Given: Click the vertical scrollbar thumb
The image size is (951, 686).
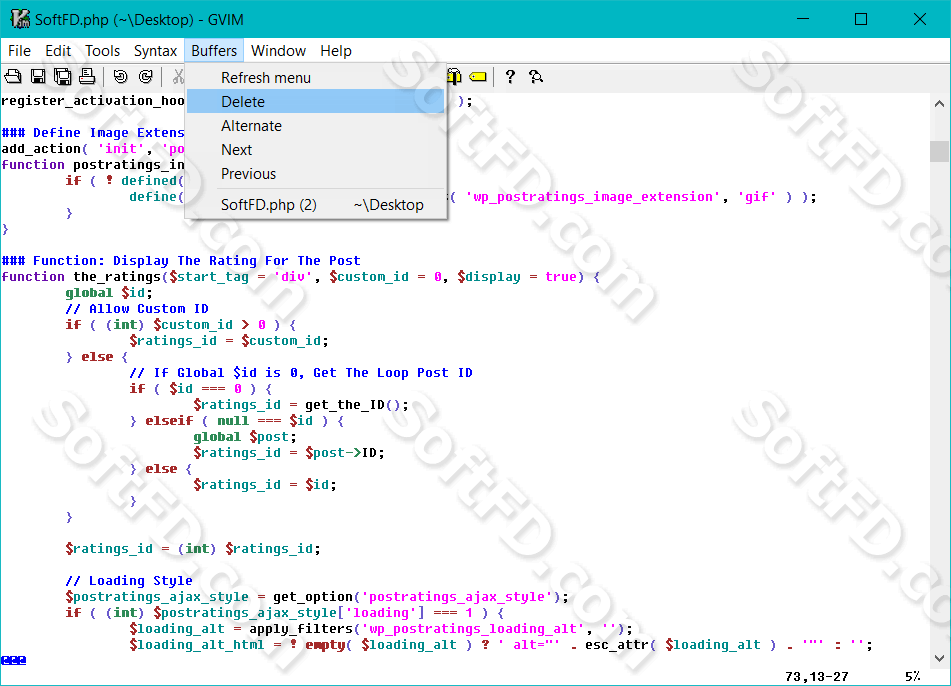Looking at the screenshot, I should 939,151.
